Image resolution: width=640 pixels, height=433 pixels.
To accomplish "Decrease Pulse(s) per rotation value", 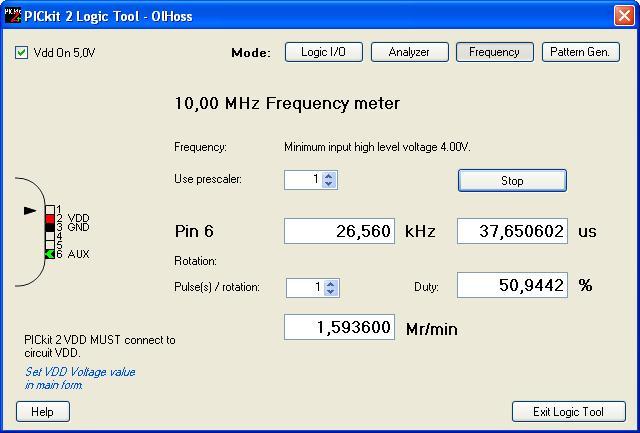I will (331, 292).
